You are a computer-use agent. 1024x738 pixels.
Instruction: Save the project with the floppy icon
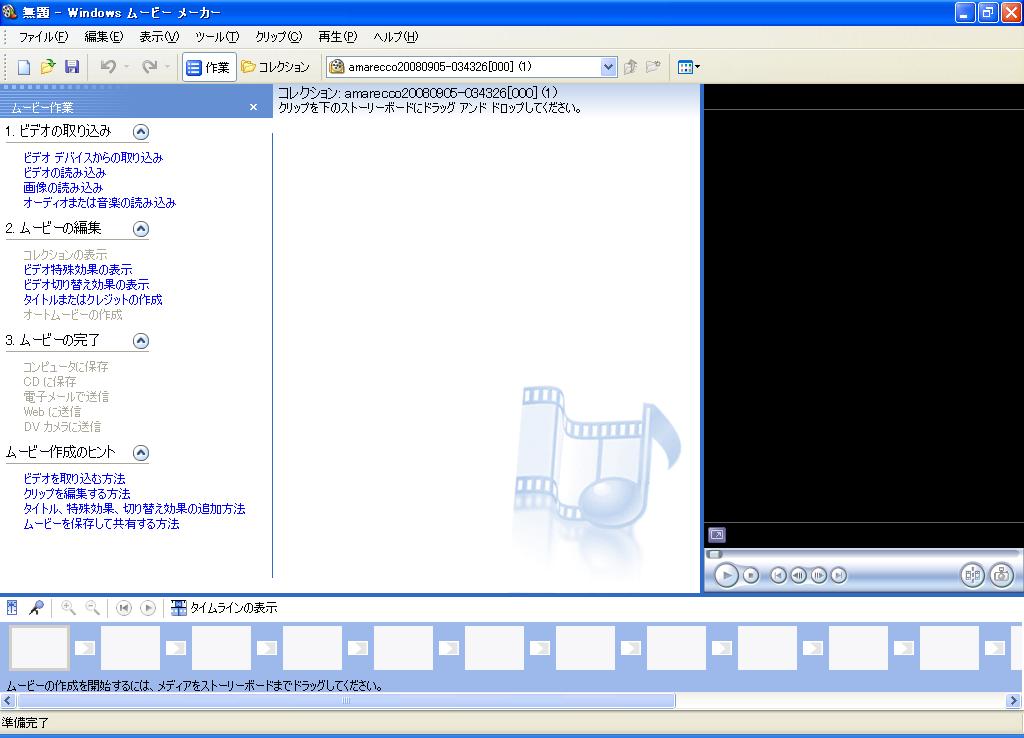coord(72,67)
